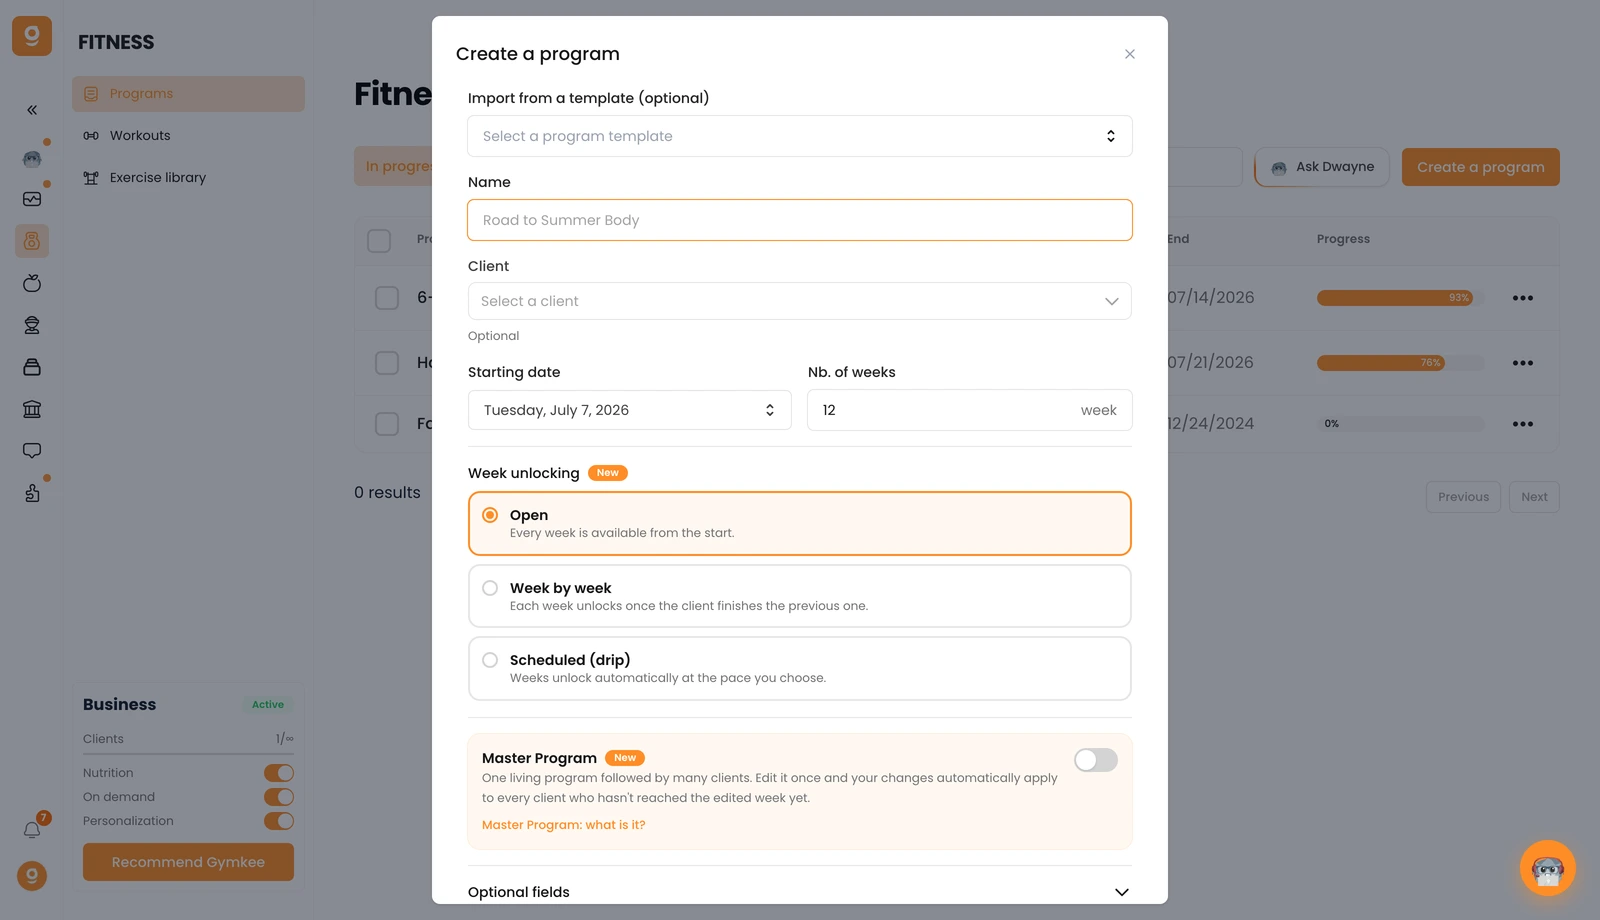
Task: Toggle the Nutrition switch in Business panel
Action: point(279,773)
